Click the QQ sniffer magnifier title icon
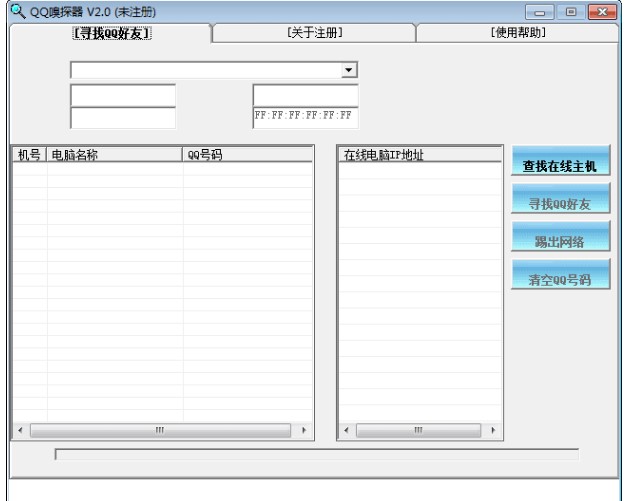The height and width of the screenshot is (501, 626). point(17,11)
